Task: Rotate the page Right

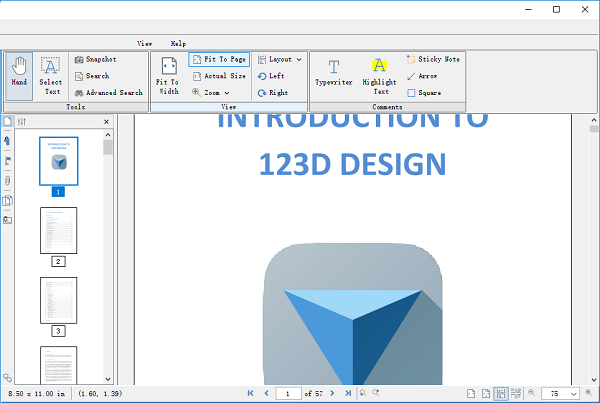Action: tap(272, 93)
